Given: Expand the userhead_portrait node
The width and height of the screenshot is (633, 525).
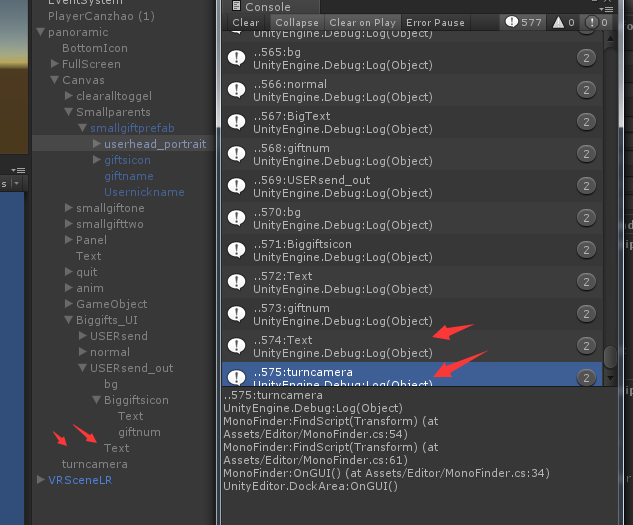Looking at the screenshot, I should (96, 144).
